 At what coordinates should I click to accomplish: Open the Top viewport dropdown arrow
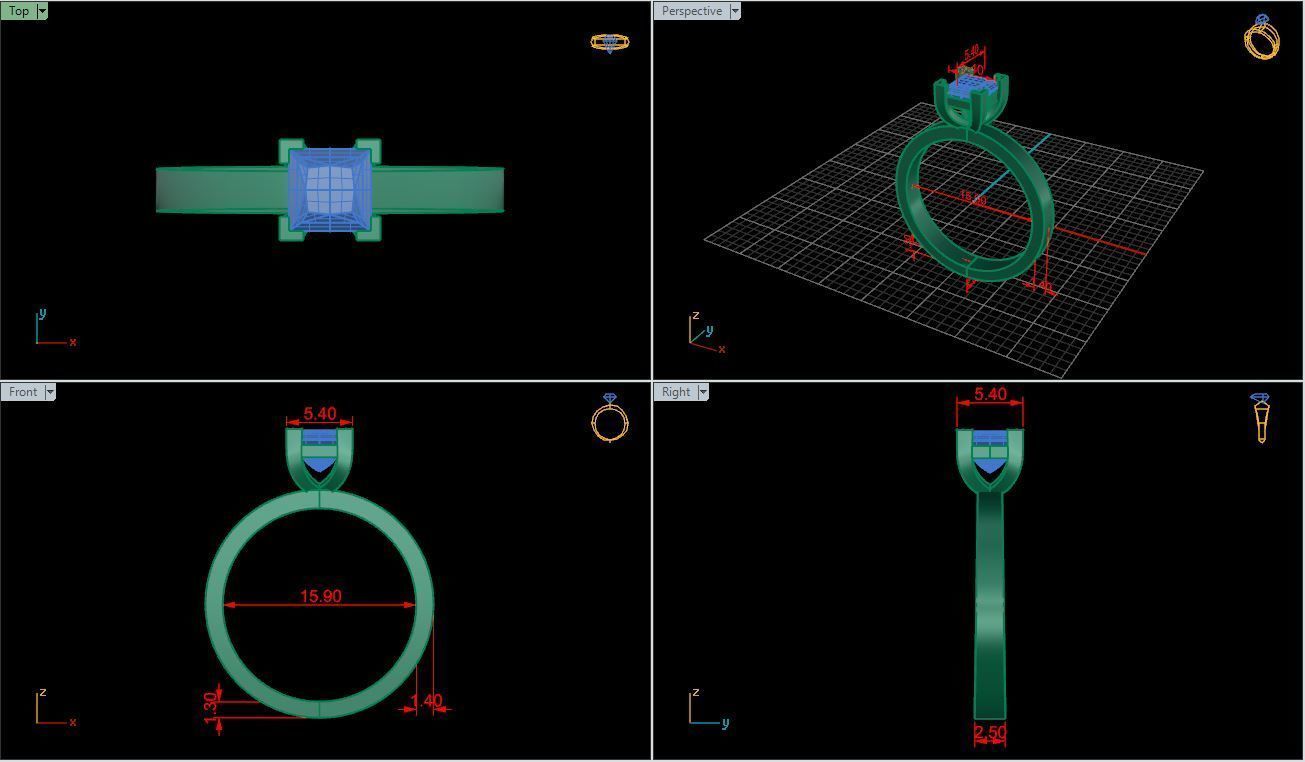click(x=42, y=11)
